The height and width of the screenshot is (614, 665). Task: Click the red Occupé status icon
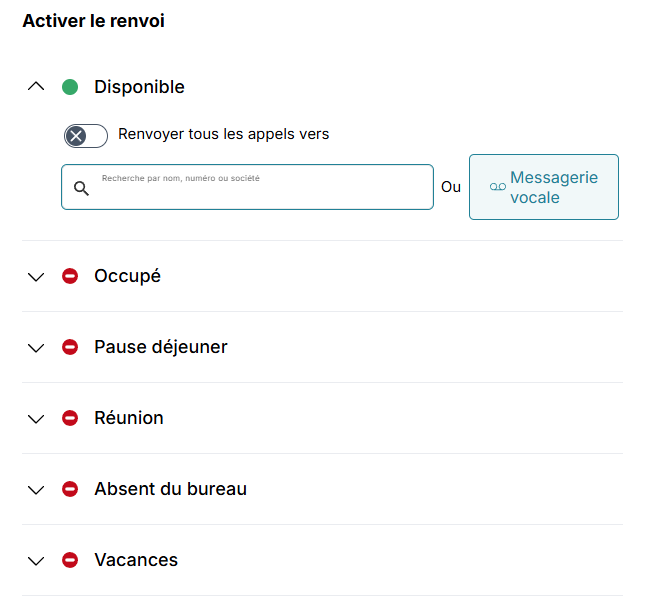coord(70,276)
